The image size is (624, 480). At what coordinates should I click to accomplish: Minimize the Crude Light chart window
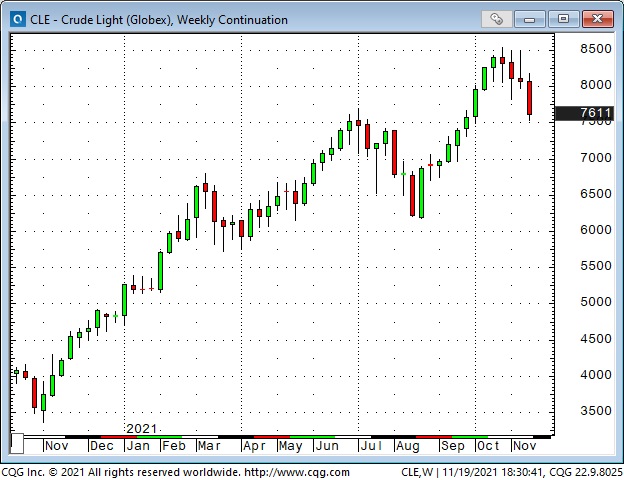point(529,19)
